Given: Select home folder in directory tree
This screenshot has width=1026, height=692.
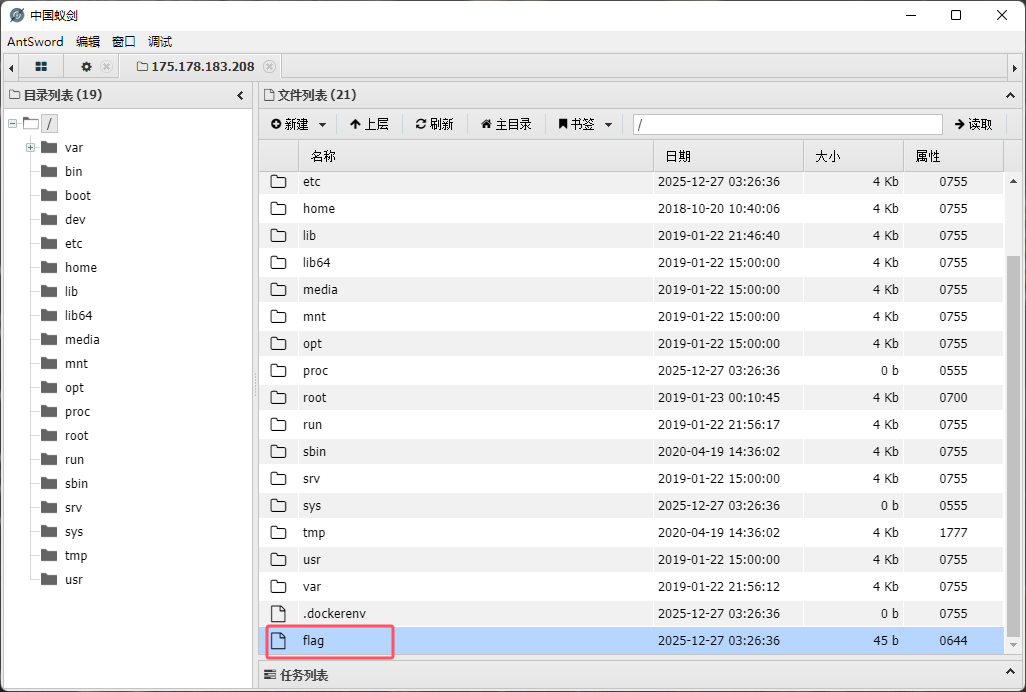Looking at the screenshot, I should [80, 268].
